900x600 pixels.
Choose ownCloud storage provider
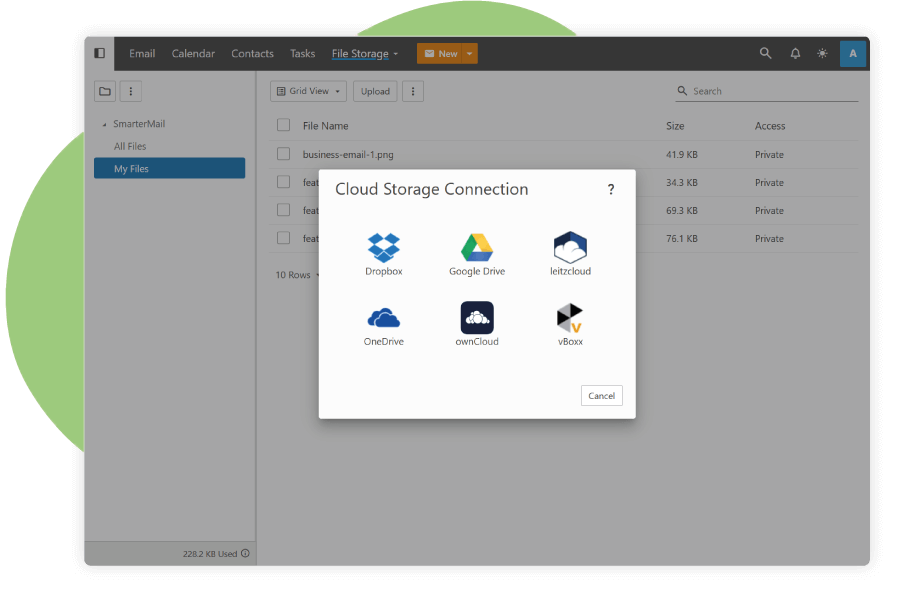pos(477,324)
